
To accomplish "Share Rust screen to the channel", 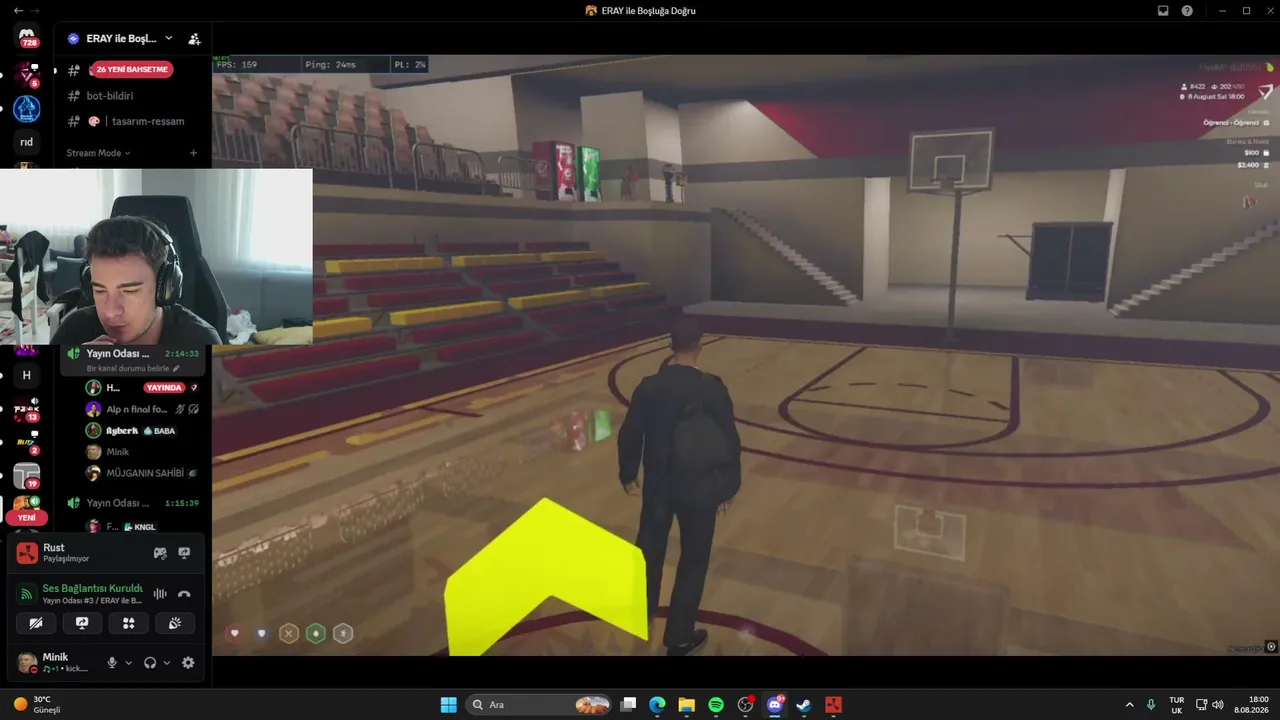I will 184,553.
